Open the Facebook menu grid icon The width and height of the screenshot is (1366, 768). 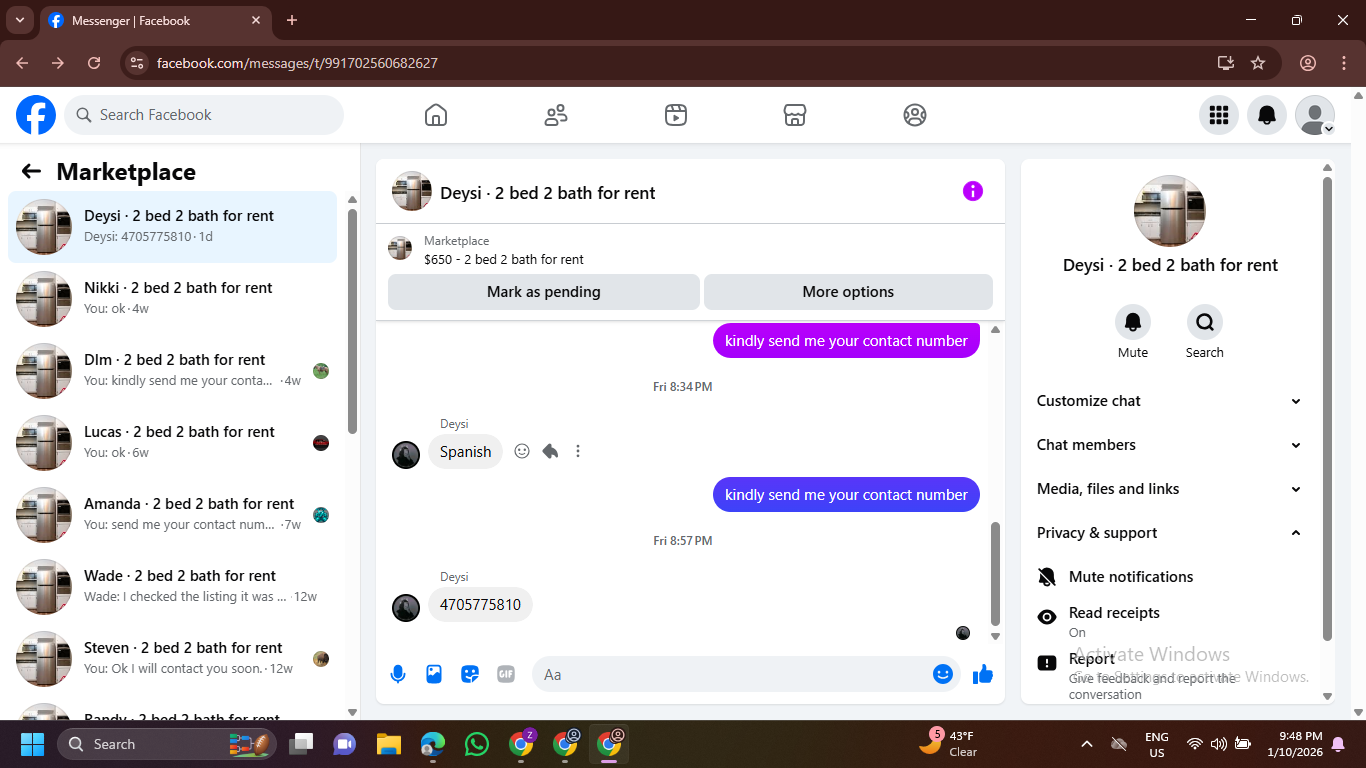click(x=1219, y=115)
